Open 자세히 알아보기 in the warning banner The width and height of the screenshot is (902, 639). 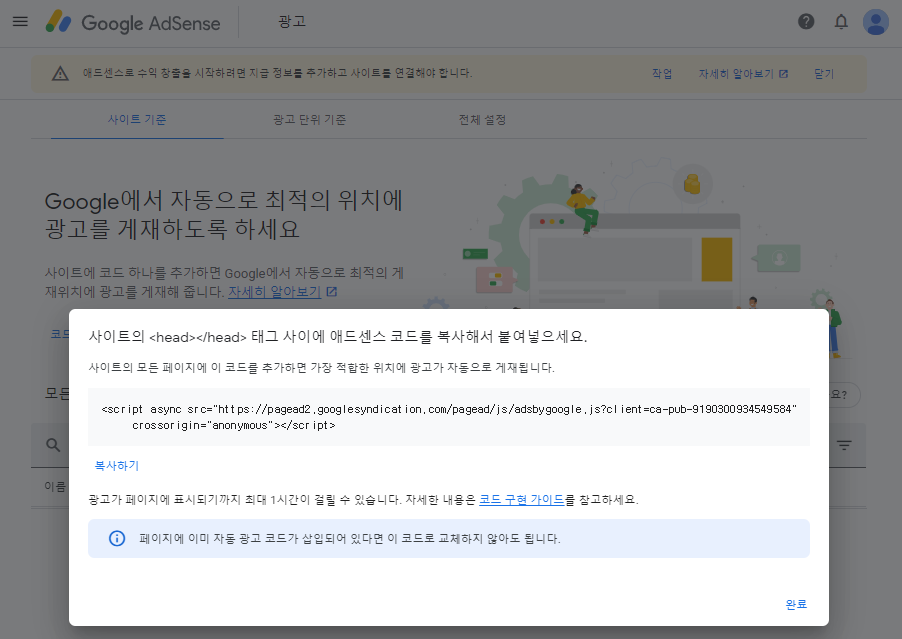(743, 74)
